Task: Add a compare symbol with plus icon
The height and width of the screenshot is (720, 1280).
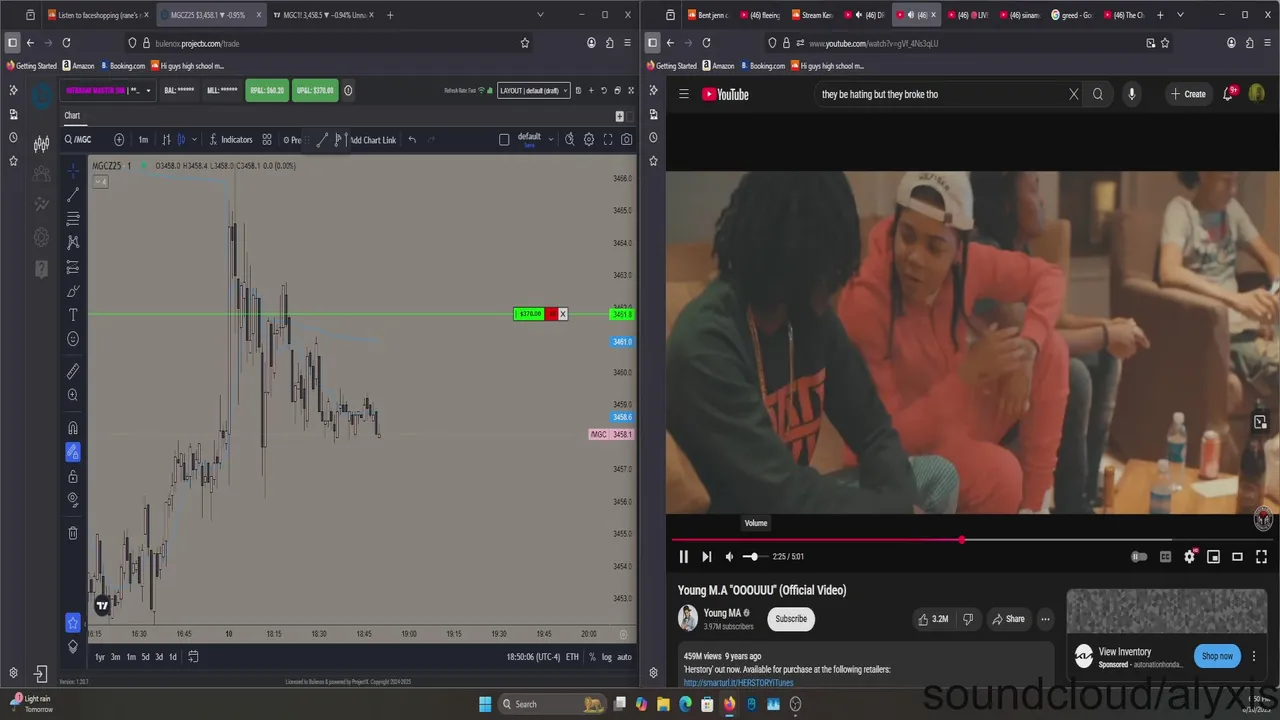Action: click(119, 139)
